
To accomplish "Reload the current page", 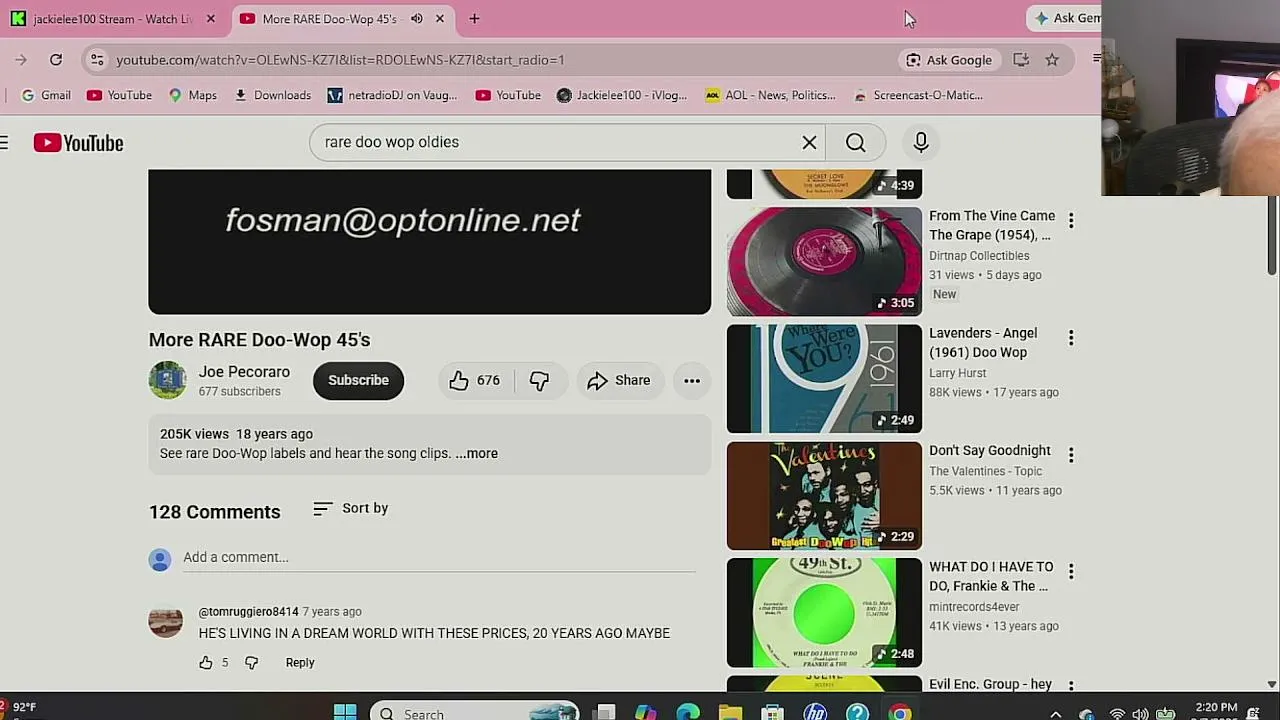I will (x=56, y=60).
